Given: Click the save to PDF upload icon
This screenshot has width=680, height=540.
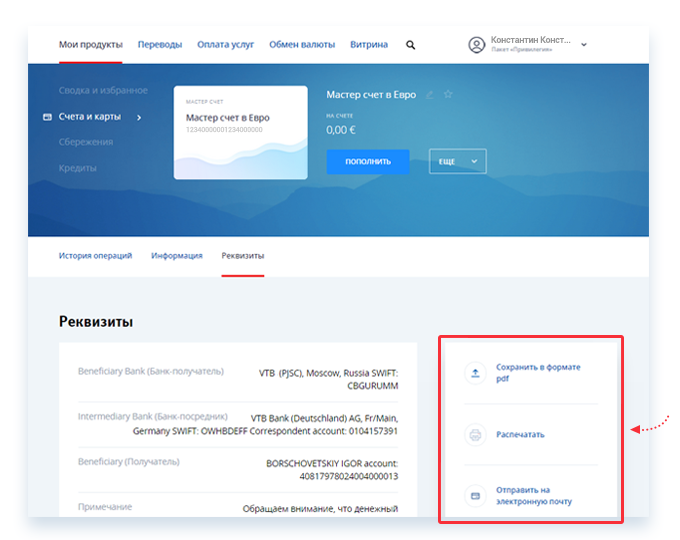Looking at the screenshot, I should click(476, 373).
